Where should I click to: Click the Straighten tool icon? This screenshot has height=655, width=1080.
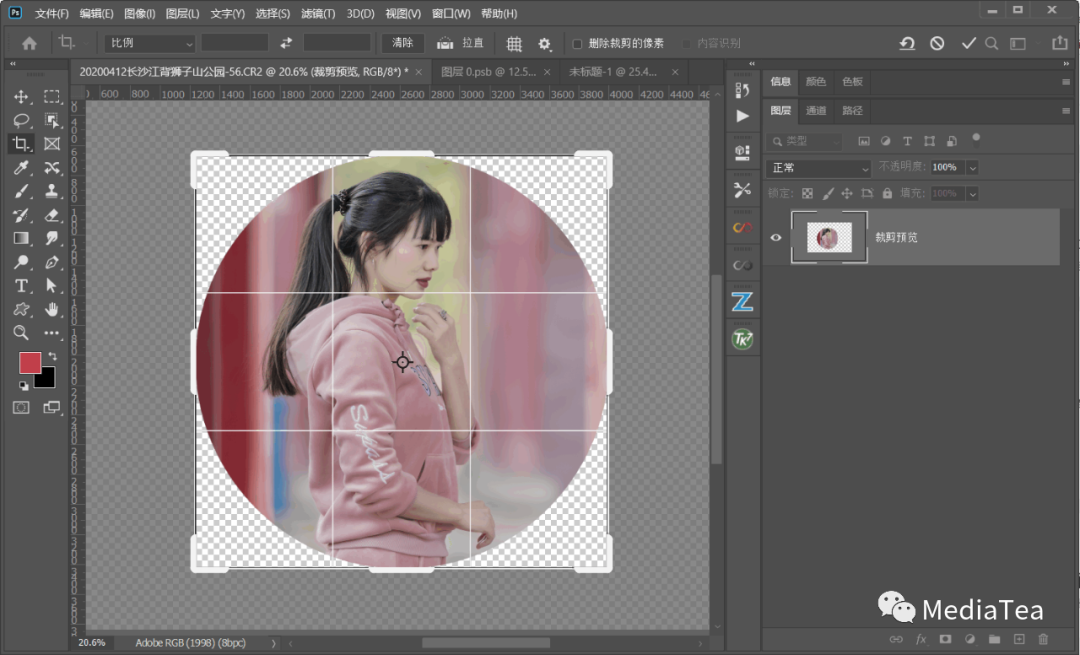[445, 43]
